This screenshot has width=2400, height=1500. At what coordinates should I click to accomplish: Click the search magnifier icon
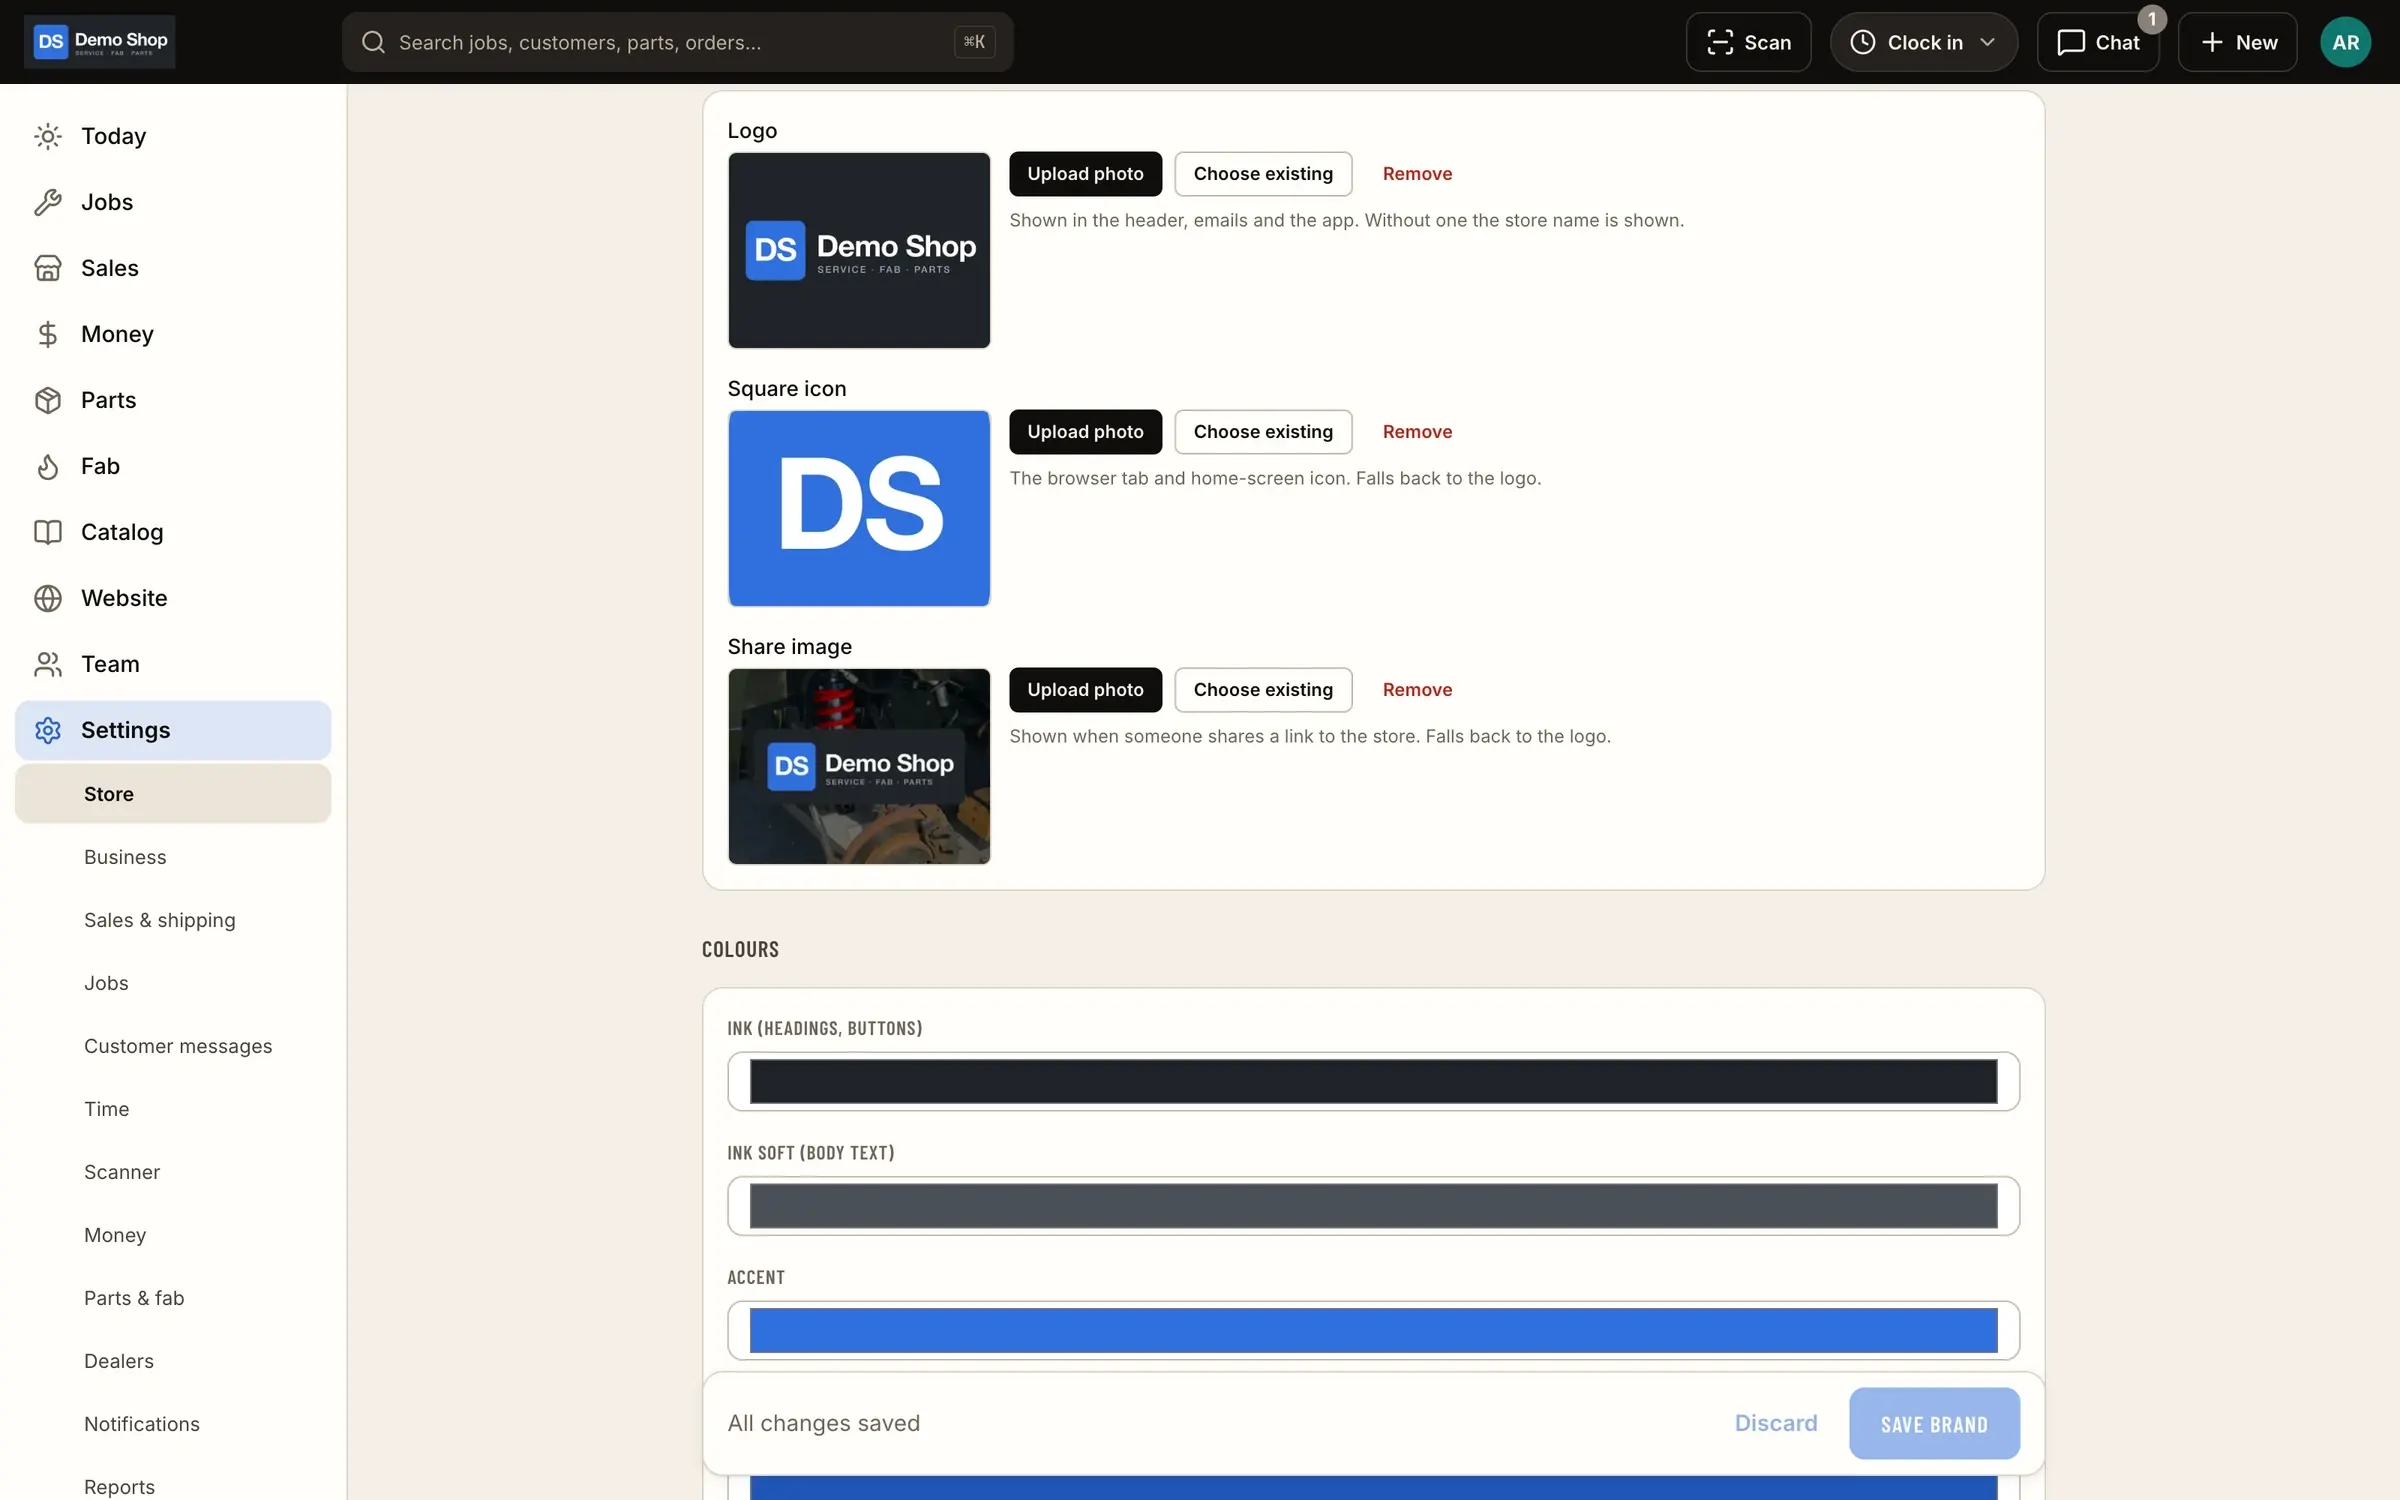click(x=373, y=42)
